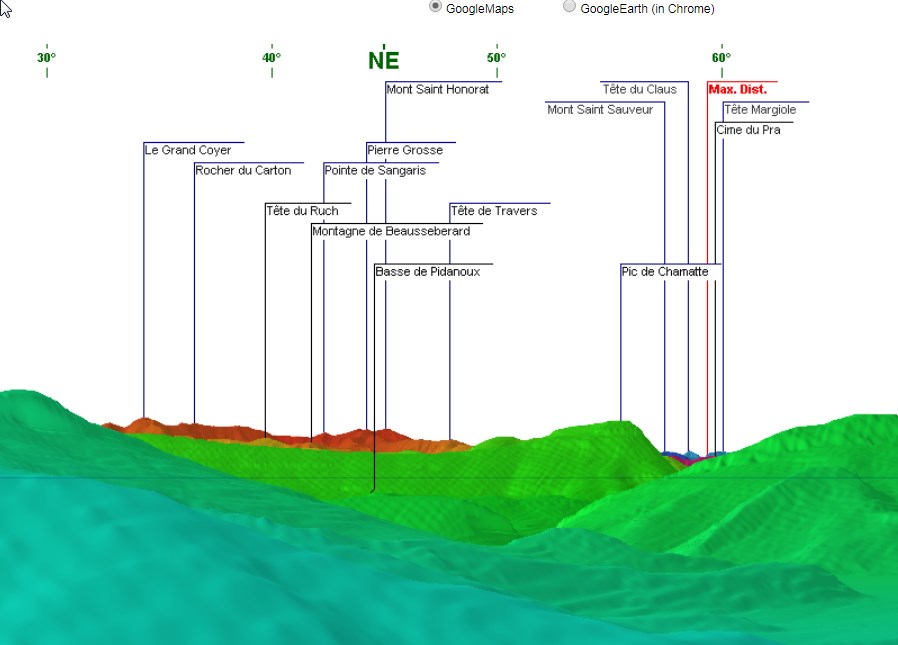Click the Mont Saint Sauveur label
The image size is (898, 645).
tap(600, 109)
